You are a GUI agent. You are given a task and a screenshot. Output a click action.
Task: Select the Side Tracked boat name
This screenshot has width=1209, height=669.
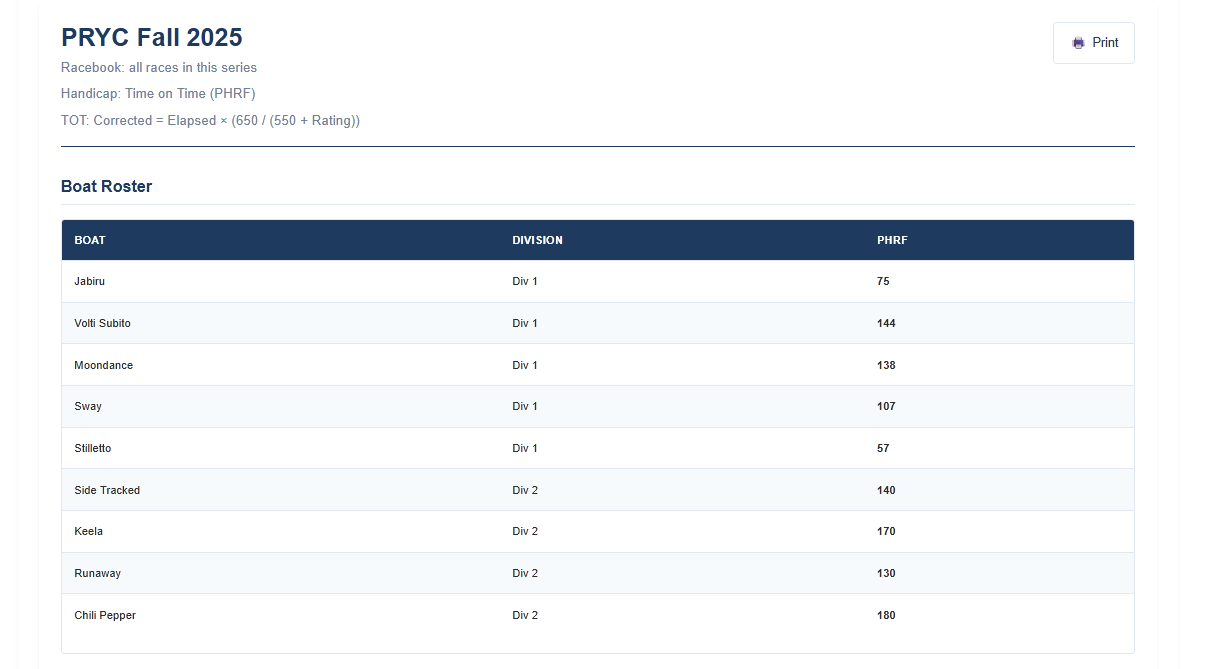pyautogui.click(x=107, y=491)
